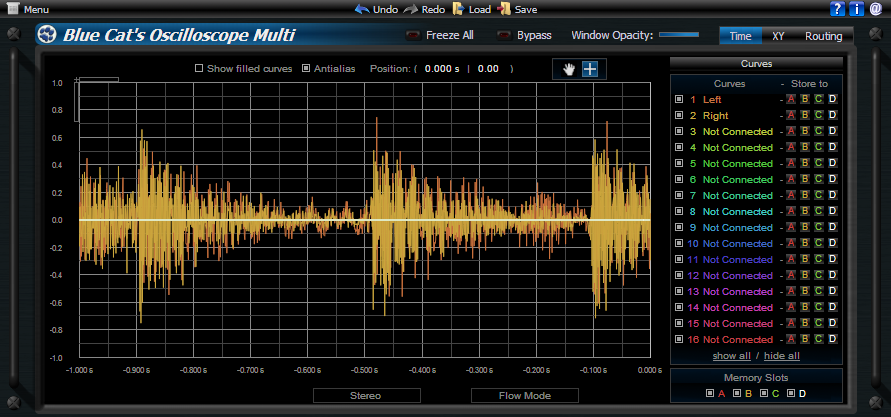Click the Undo arrow icon
This screenshot has height=417, width=891.
click(362, 9)
